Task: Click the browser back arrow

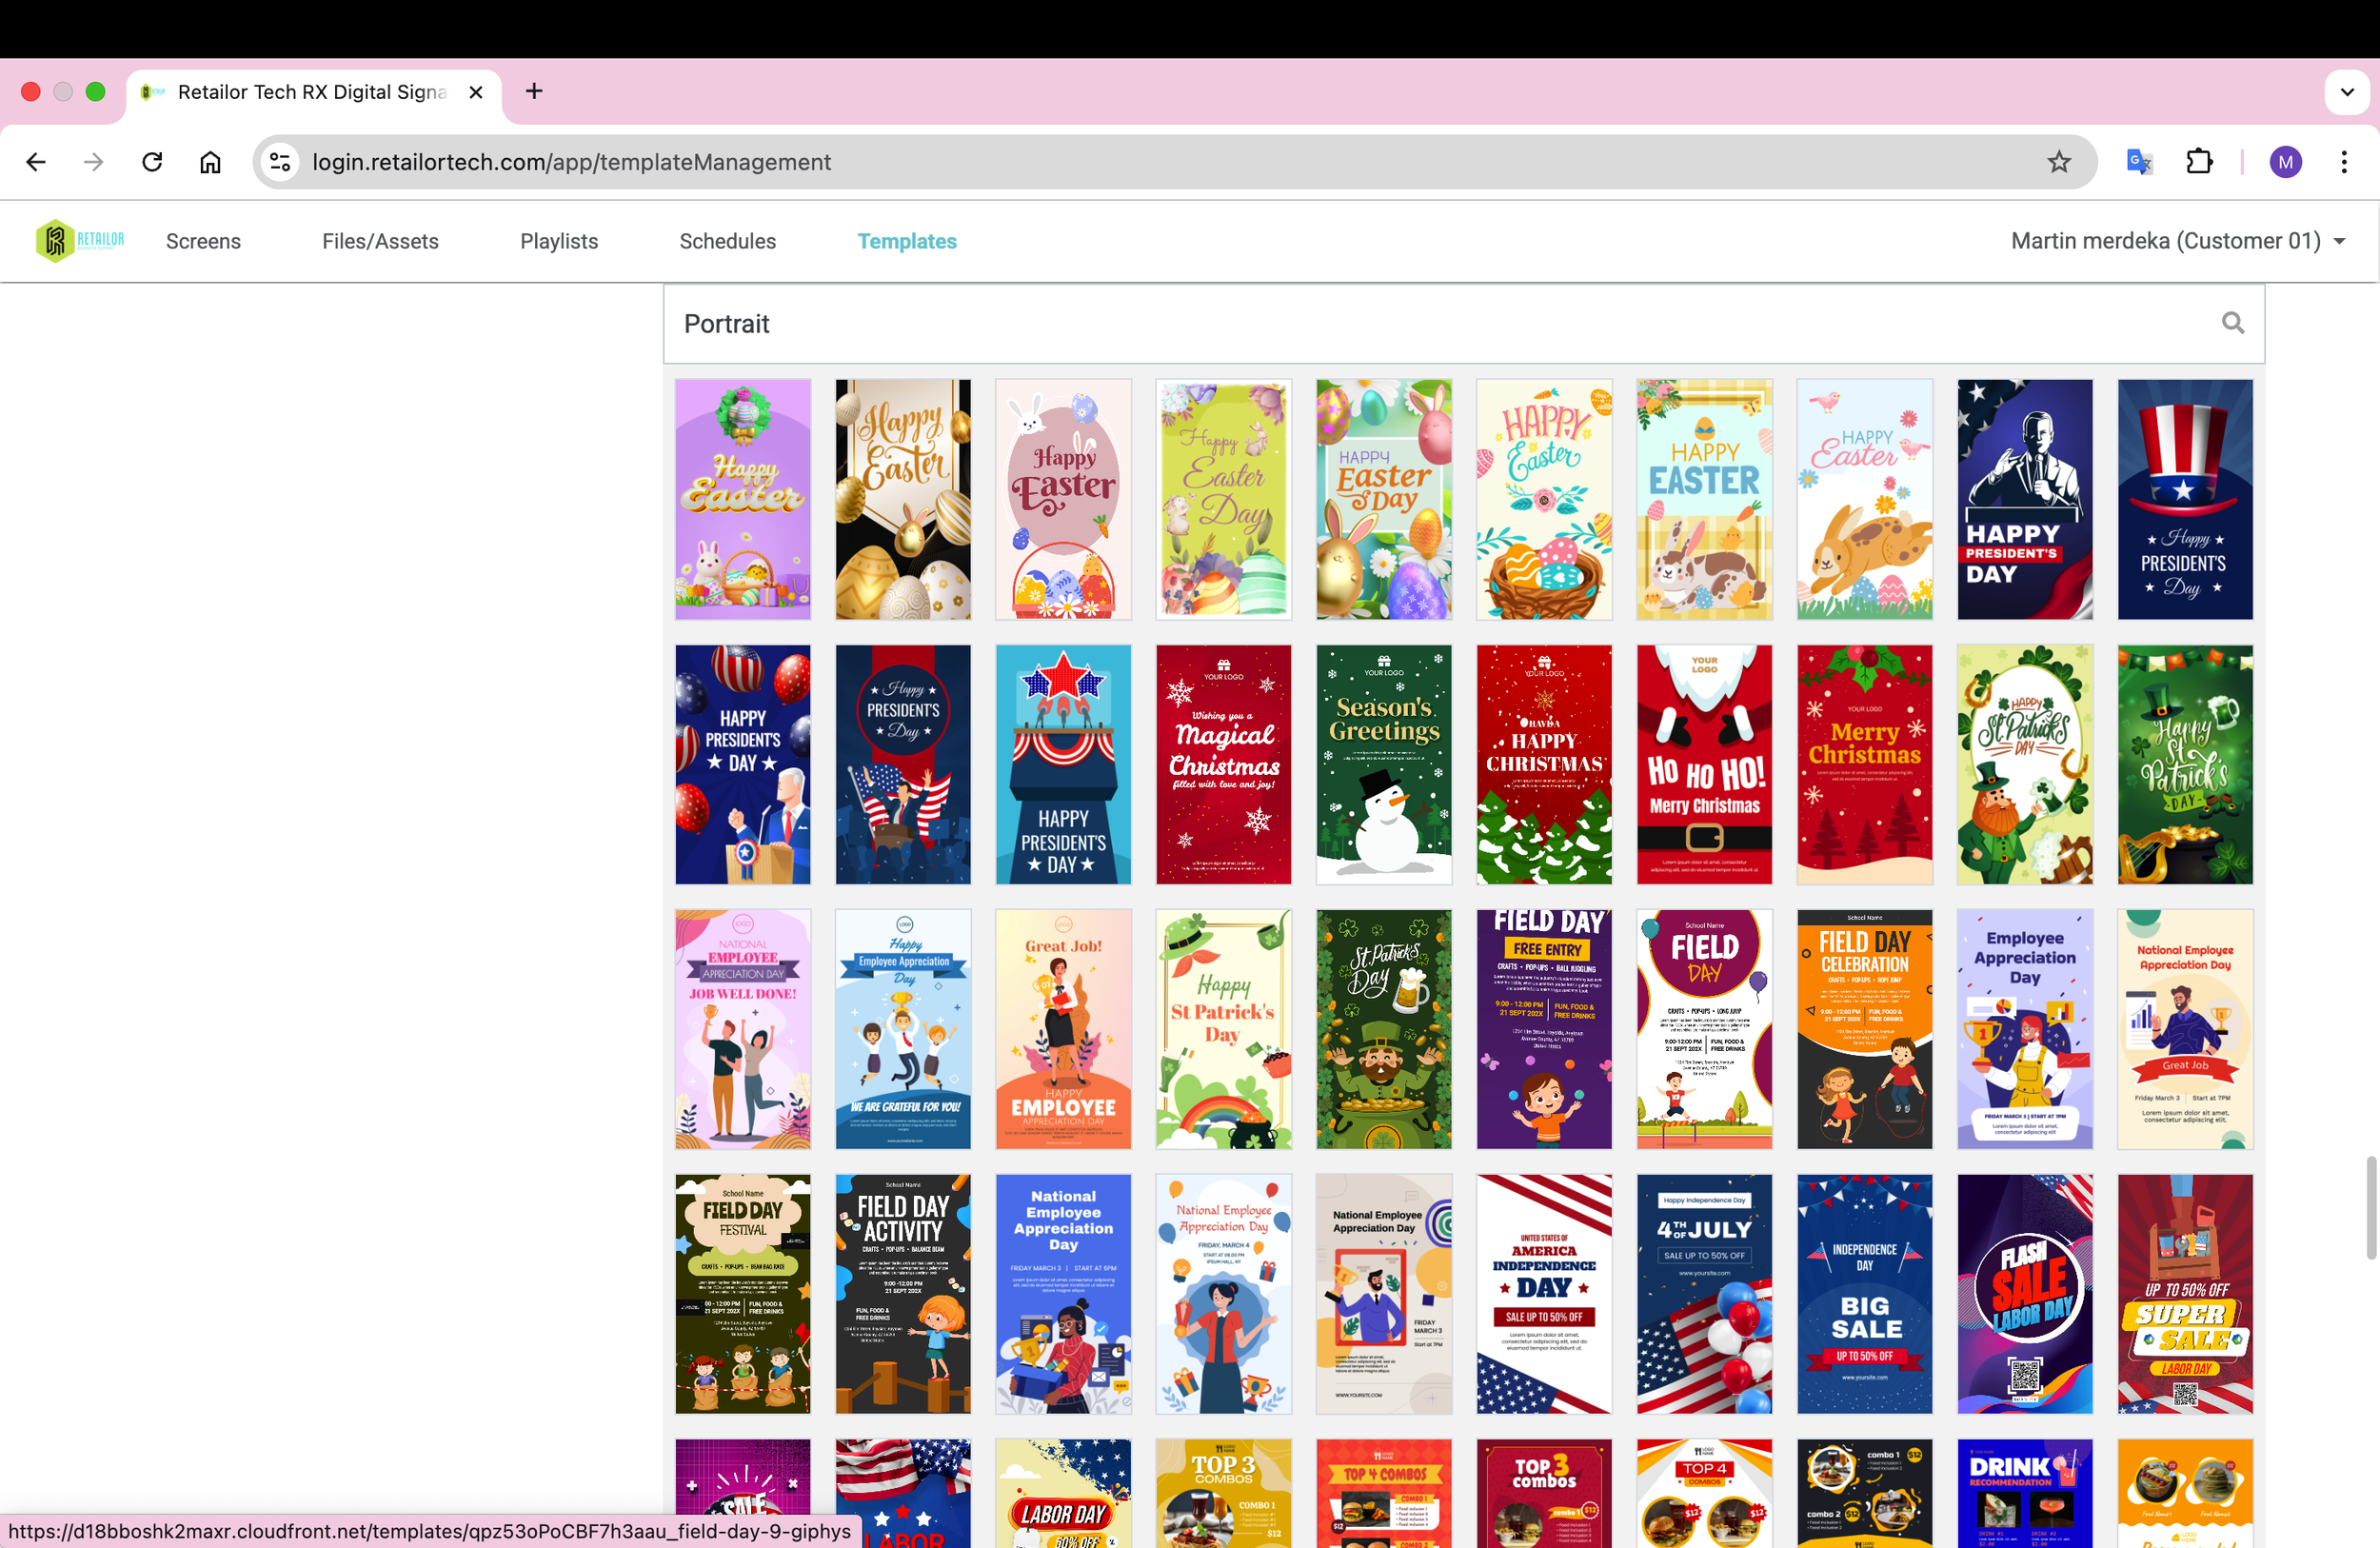Action: point(36,162)
